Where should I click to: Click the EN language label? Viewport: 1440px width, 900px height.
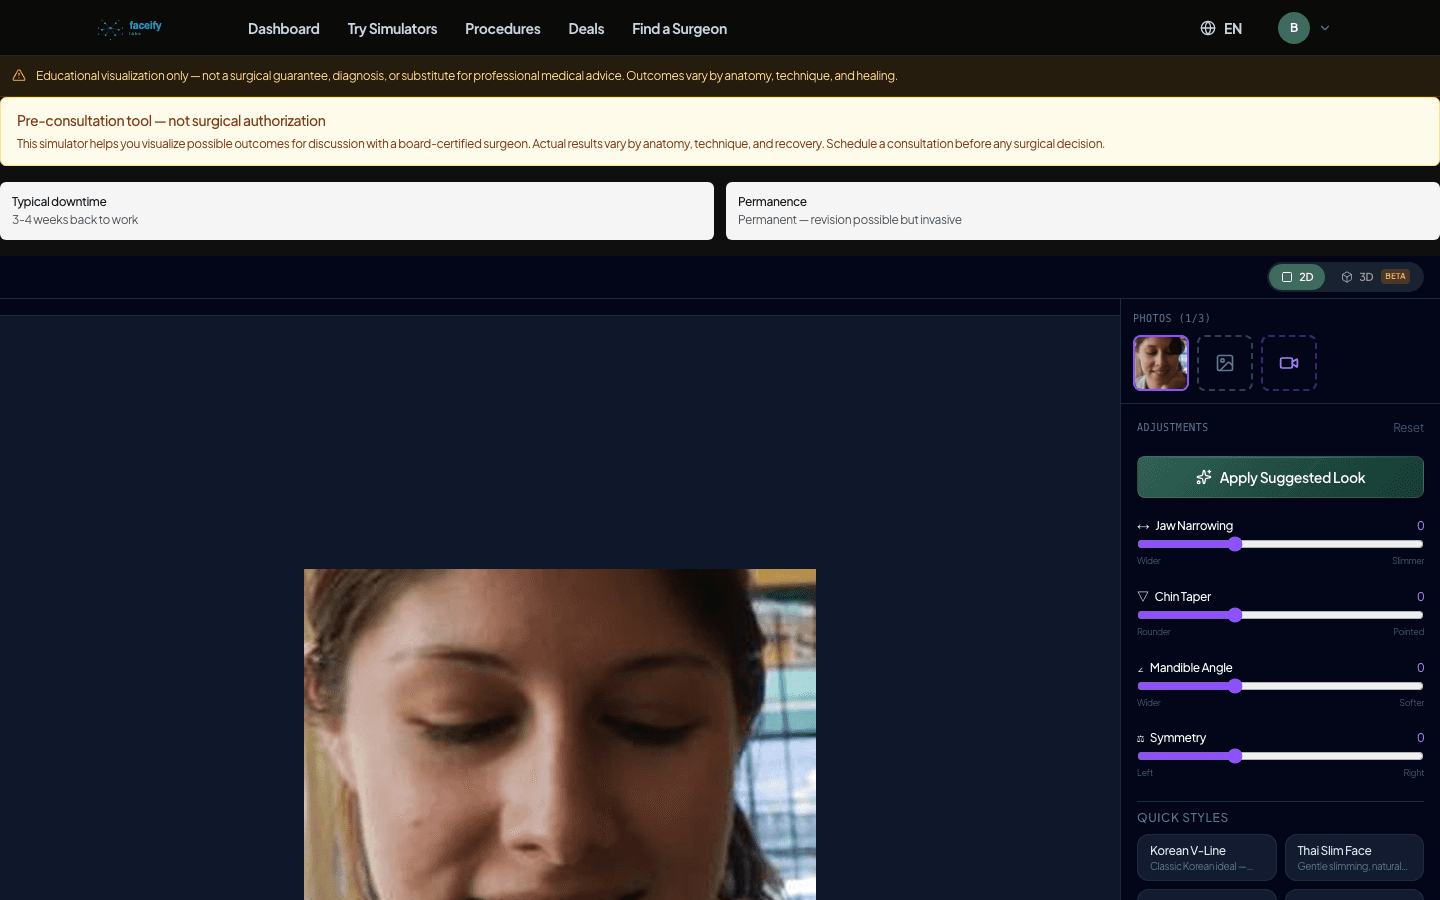1233,29
